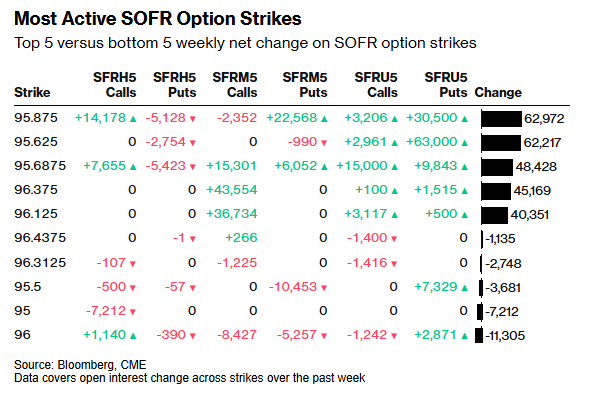Click the +43,554 SFRM5 Calls value
593x407 pixels.
(231, 190)
